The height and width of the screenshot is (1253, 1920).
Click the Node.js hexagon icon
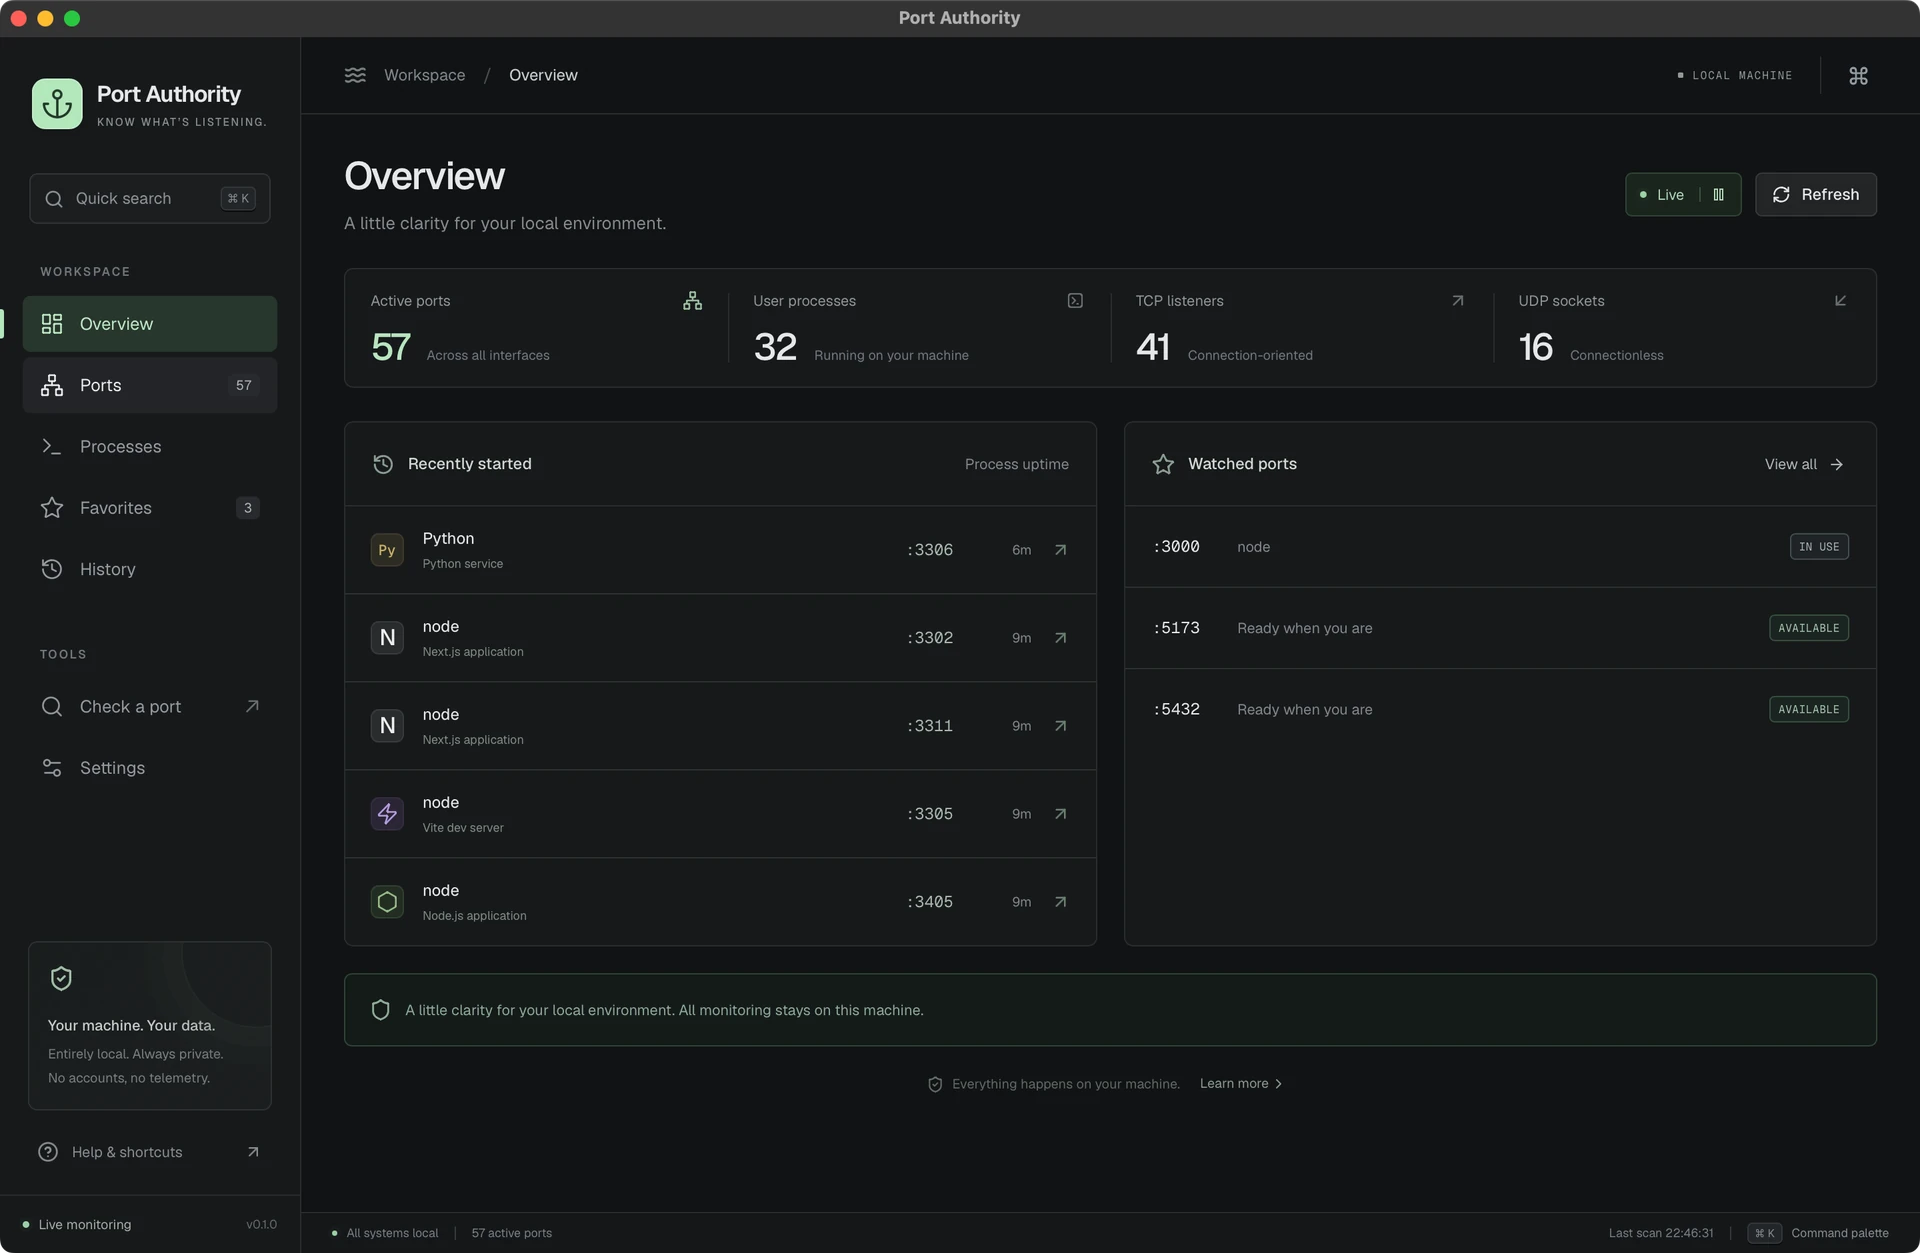(387, 902)
